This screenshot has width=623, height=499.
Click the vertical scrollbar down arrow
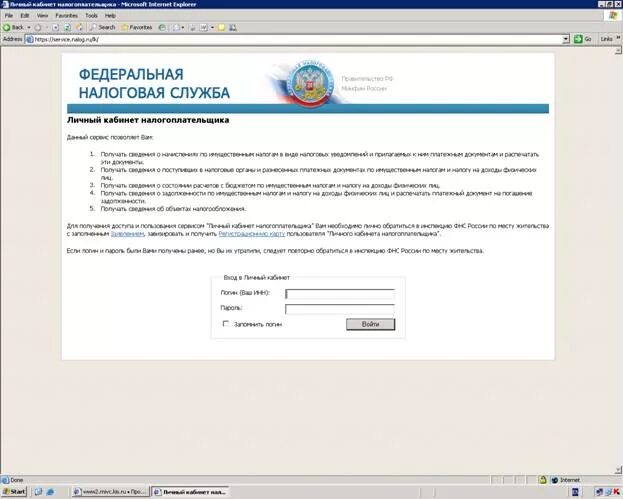point(618,470)
